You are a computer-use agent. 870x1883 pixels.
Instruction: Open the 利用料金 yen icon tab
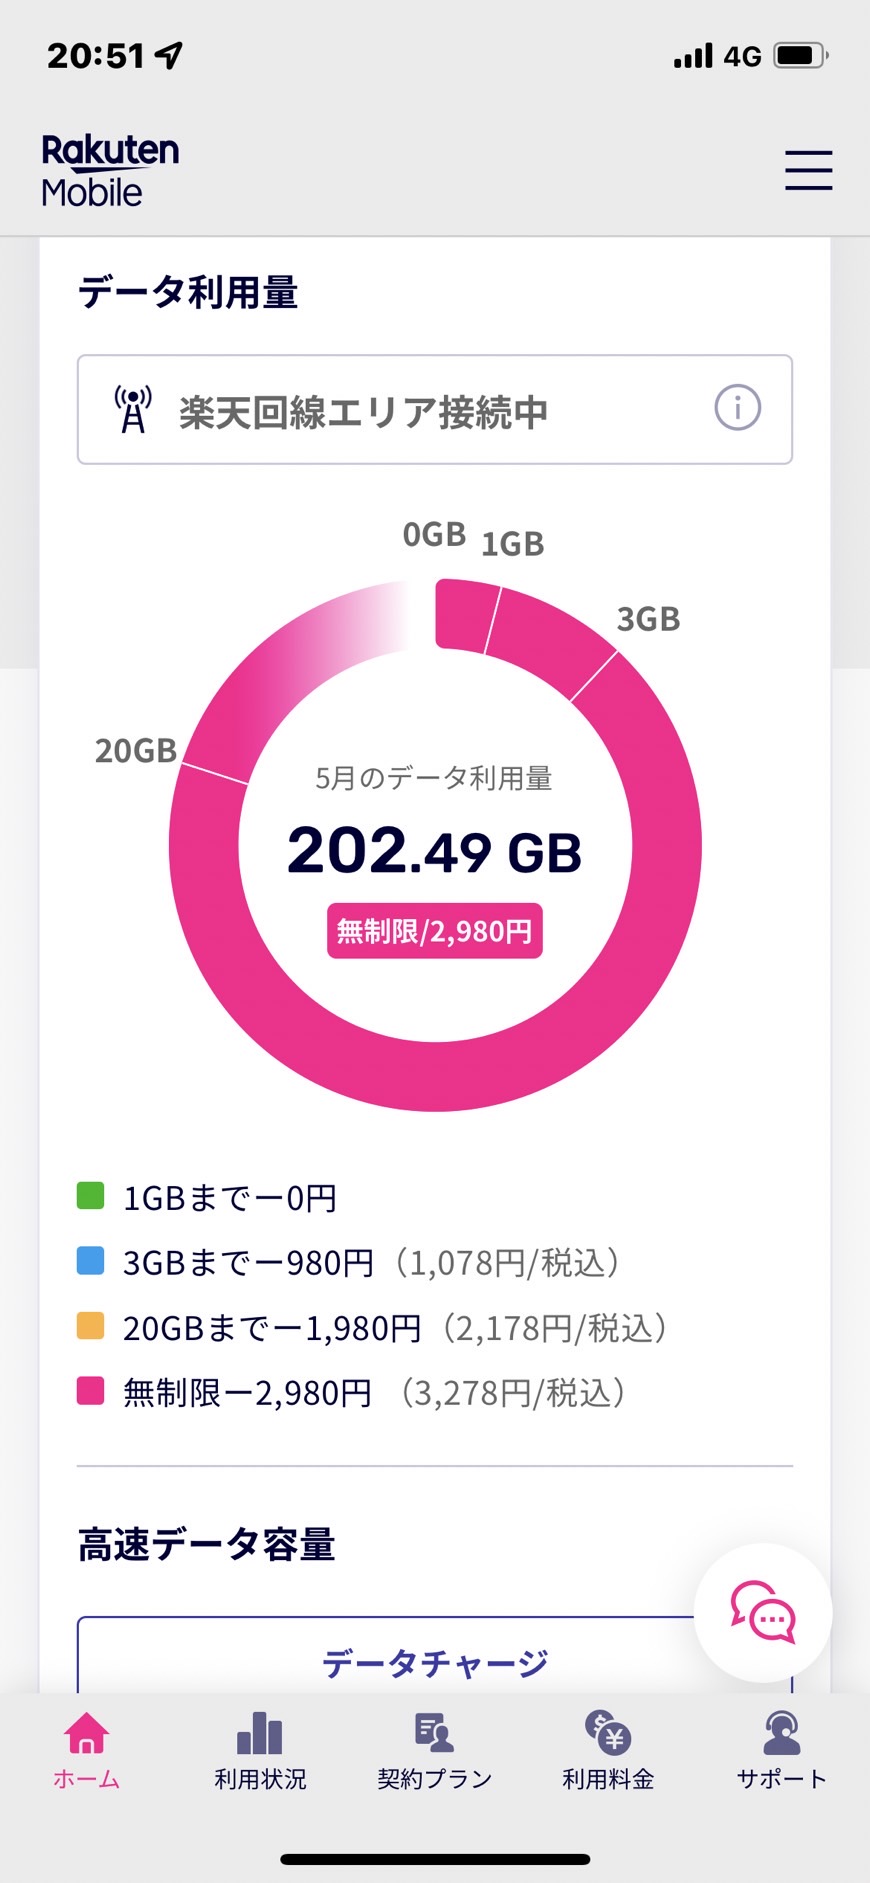pyautogui.click(x=608, y=1750)
